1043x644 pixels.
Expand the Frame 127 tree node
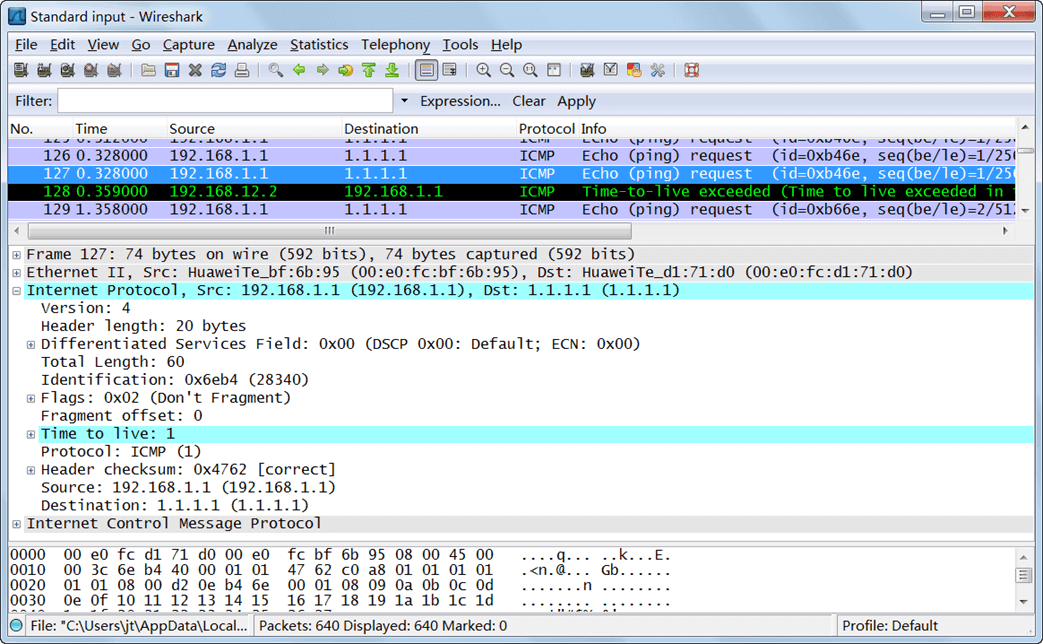pyautogui.click(x=16, y=255)
